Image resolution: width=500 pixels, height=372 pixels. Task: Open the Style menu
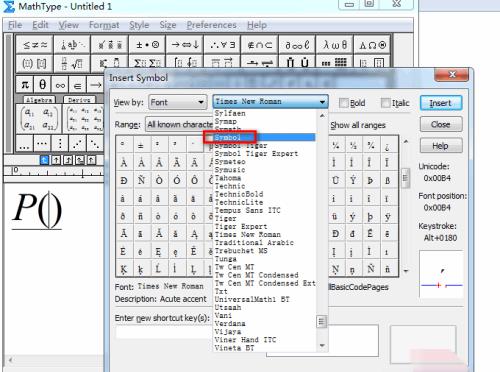[139, 25]
